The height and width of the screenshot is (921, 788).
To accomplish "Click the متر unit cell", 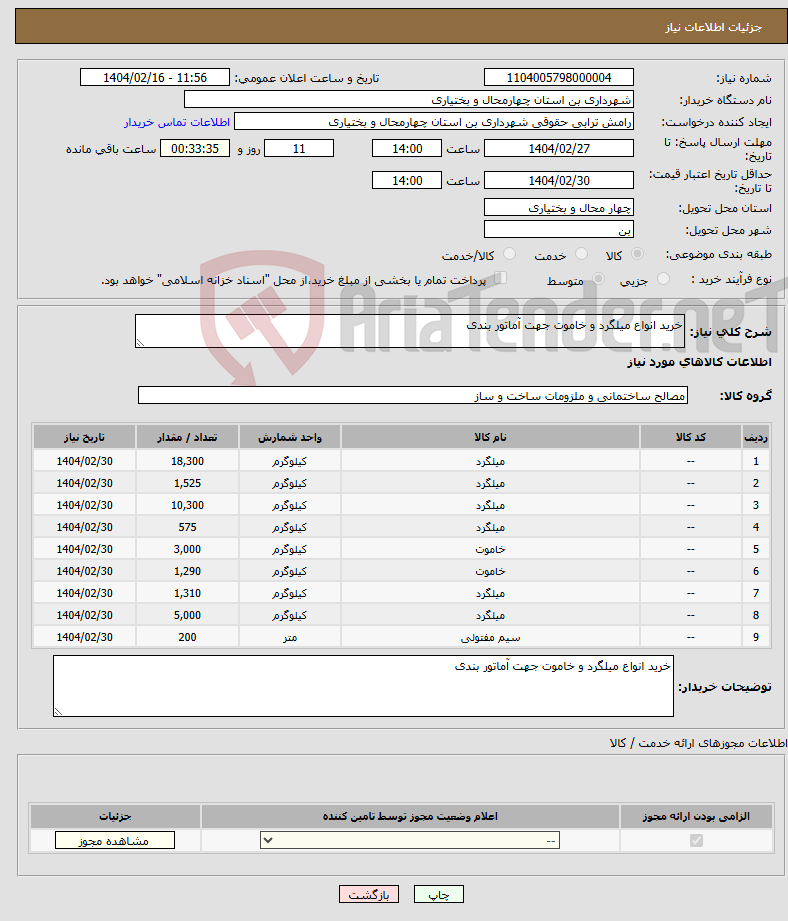I will coord(289,637).
